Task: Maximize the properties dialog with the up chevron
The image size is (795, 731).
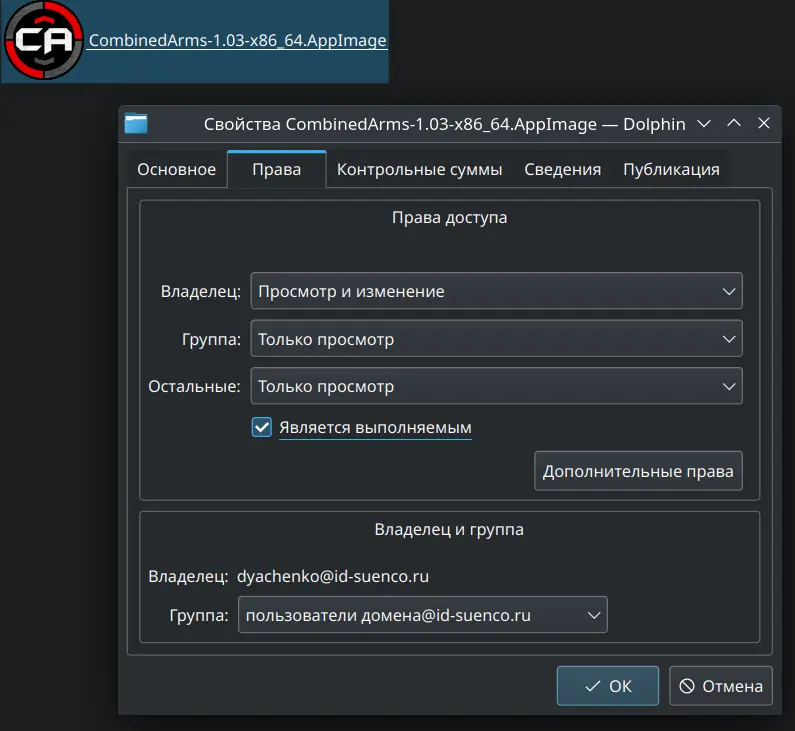Action: [734, 123]
